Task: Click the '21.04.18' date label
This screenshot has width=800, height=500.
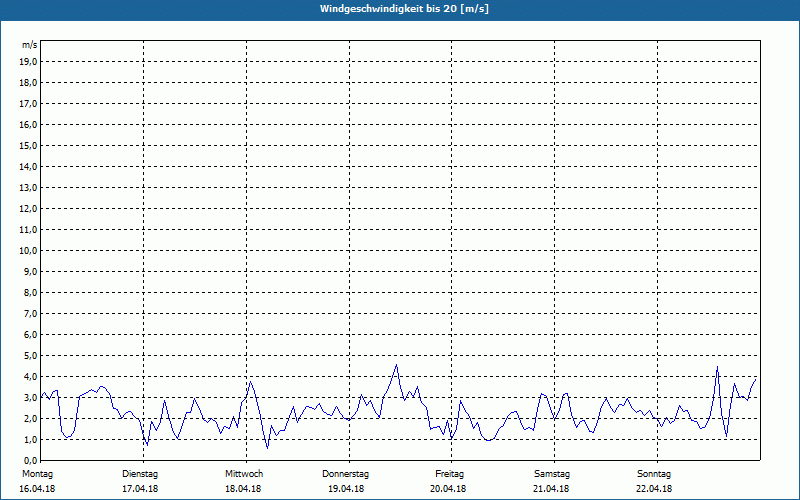Action: tap(551, 489)
